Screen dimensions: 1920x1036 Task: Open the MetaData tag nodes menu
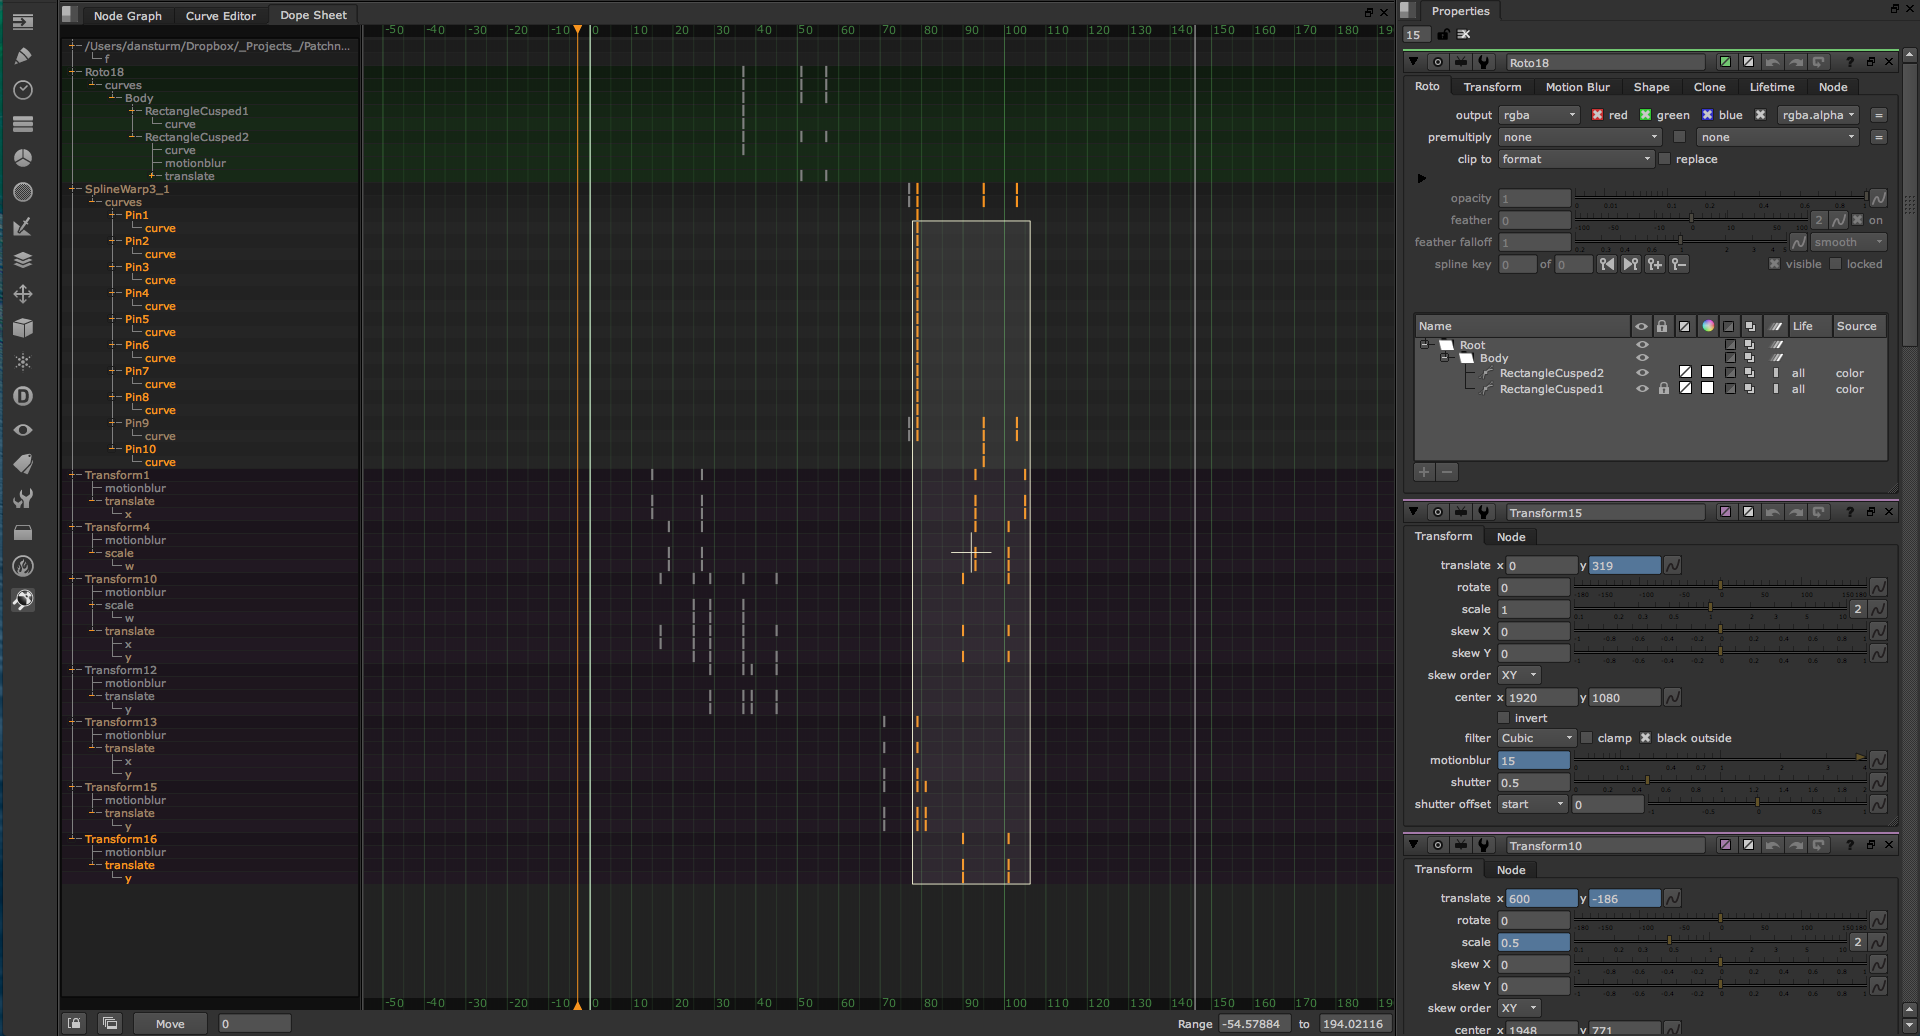(23, 464)
